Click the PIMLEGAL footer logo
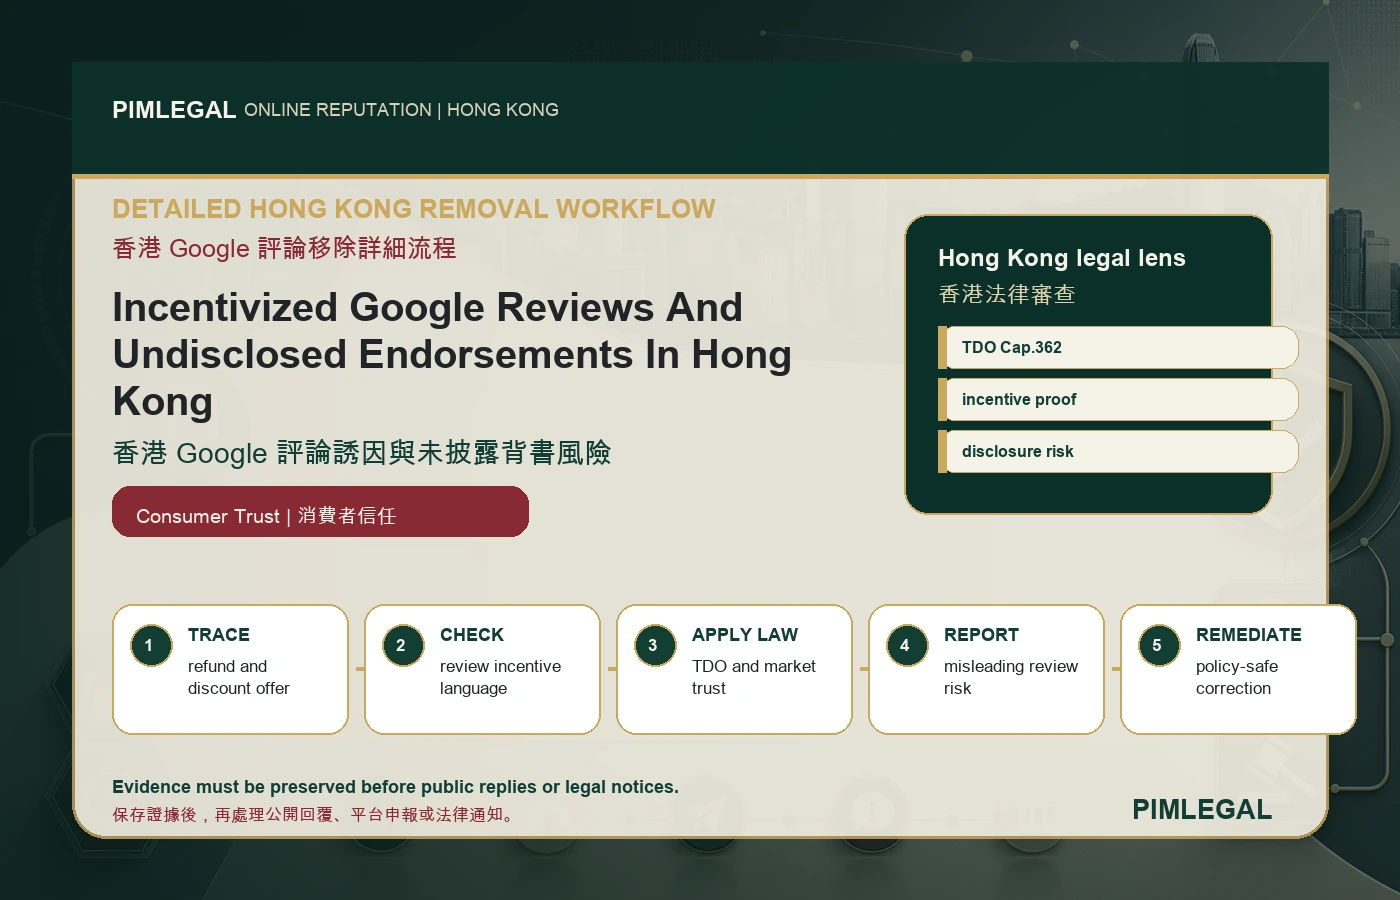 (1202, 809)
